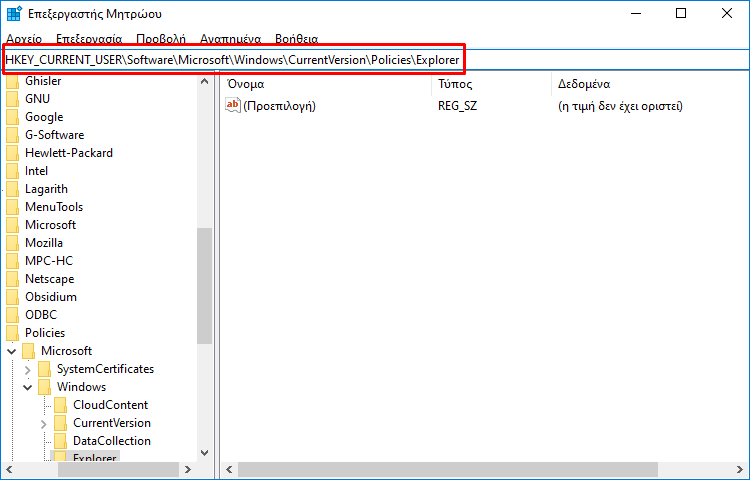Click folder icon beside ODBC
This screenshot has width=750, height=480.
(x=12, y=315)
